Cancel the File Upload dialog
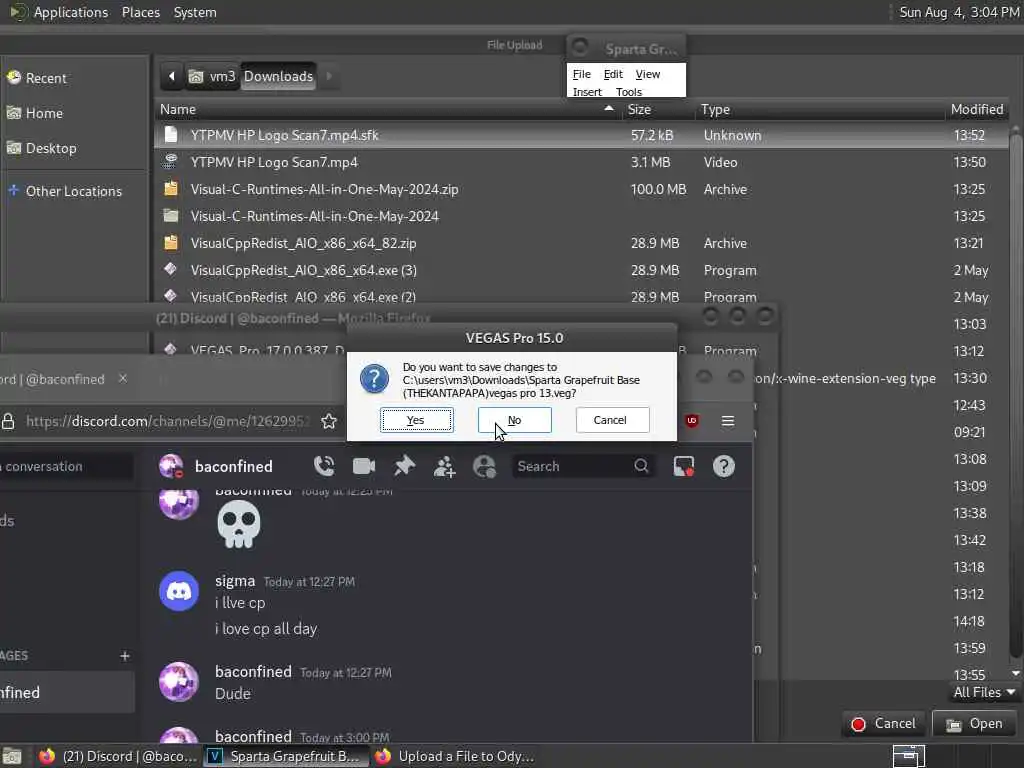This screenshot has width=1024, height=768. tap(884, 724)
